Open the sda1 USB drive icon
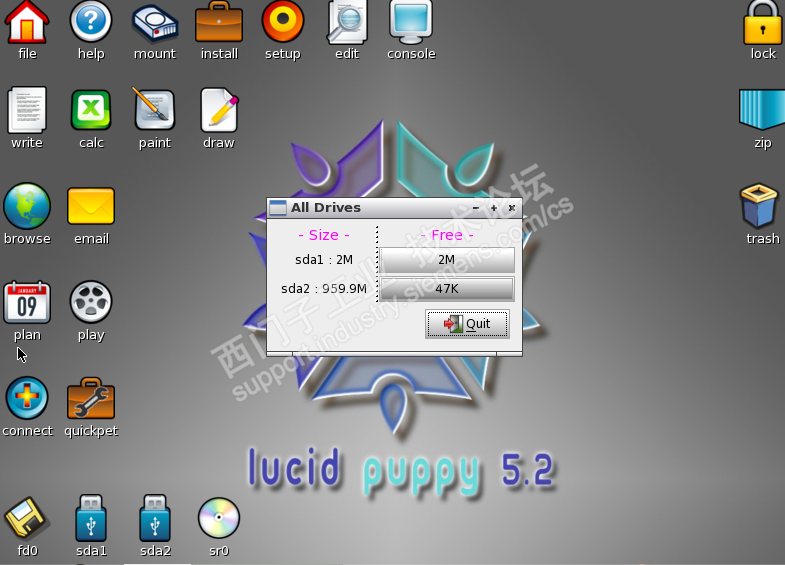Image resolution: width=785 pixels, height=565 pixels. pos(91,518)
